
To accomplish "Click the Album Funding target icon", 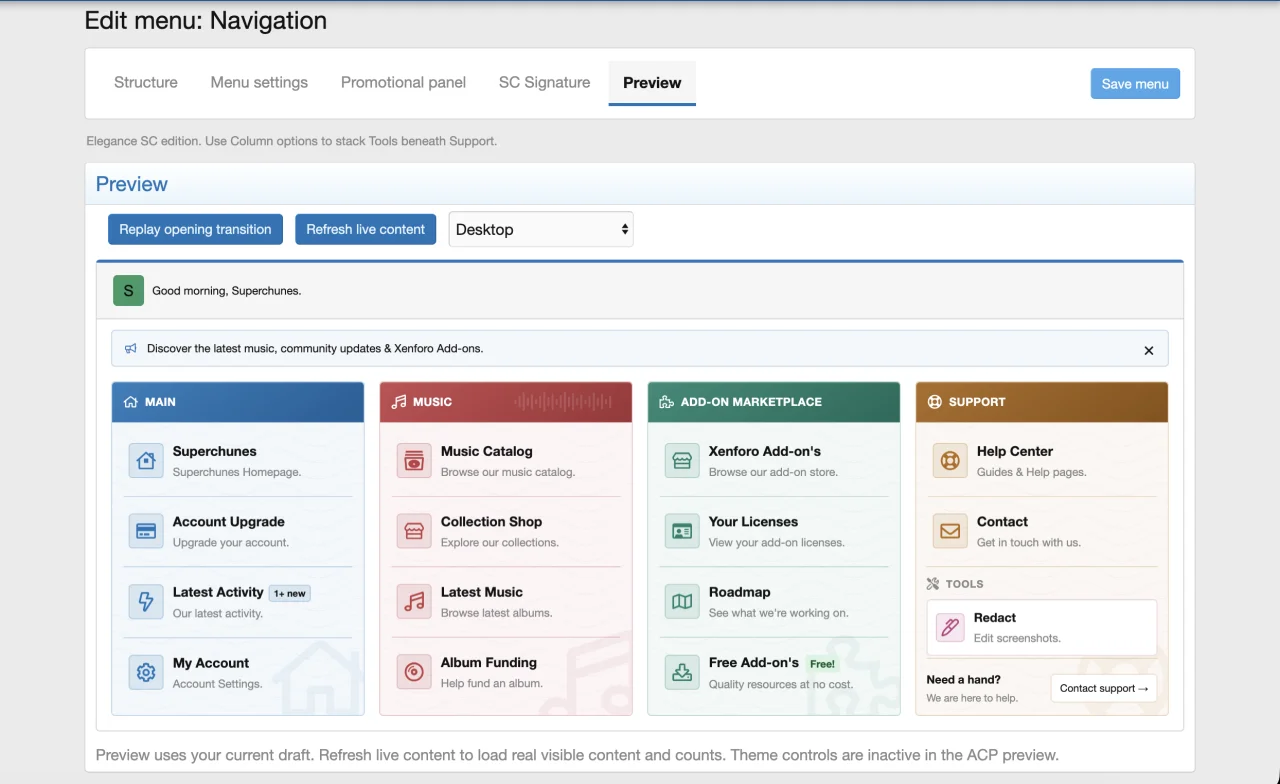I will [414, 672].
